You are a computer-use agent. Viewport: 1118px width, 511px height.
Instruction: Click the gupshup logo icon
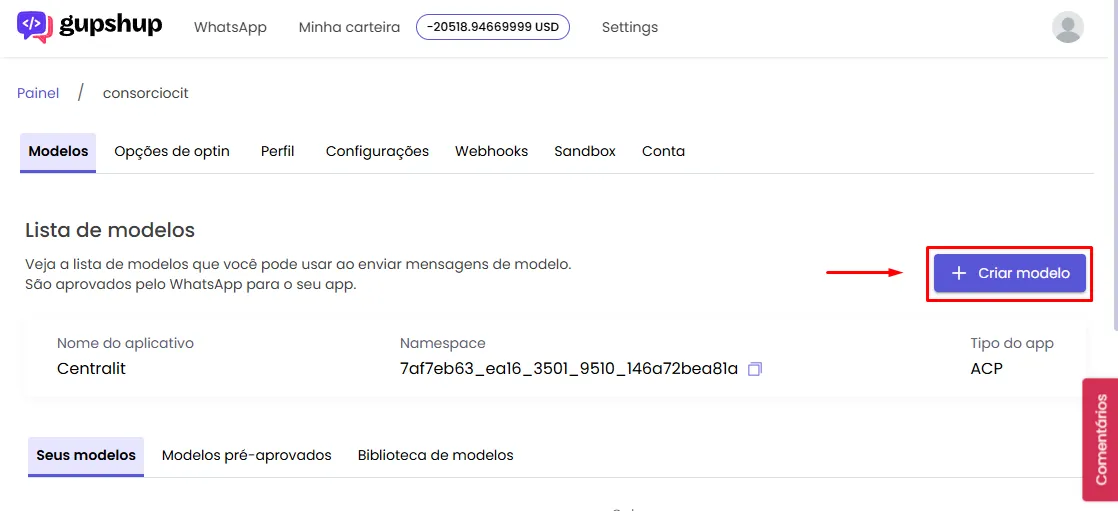[35, 26]
